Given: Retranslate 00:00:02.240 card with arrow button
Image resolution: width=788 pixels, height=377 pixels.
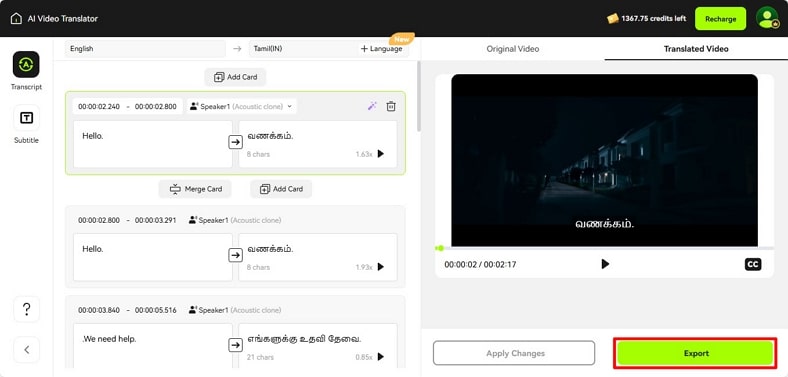Looking at the screenshot, I should pos(235,143).
